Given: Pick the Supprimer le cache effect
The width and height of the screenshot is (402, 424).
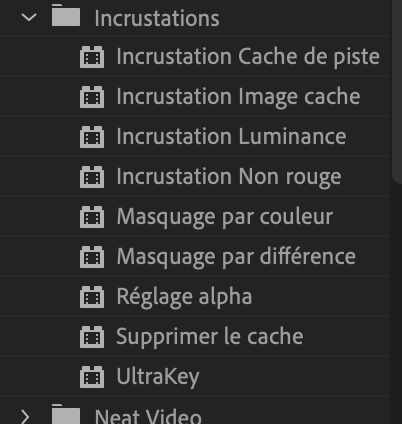Looking at the screenshot, I should [210, 336].
